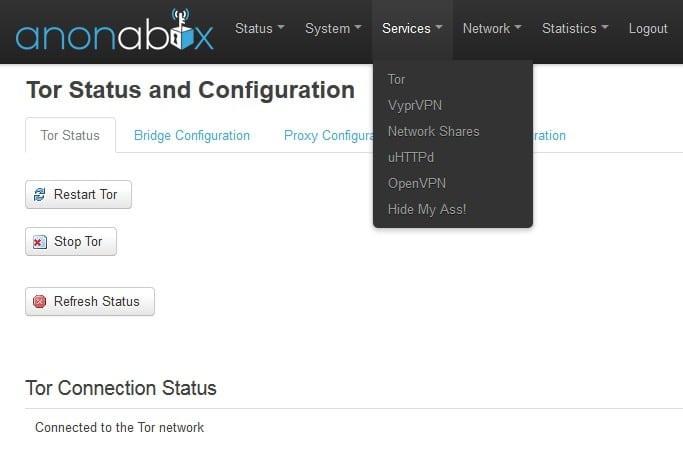
Task: Open Network Shares from Services menu
Action: [x=433, y=131]
